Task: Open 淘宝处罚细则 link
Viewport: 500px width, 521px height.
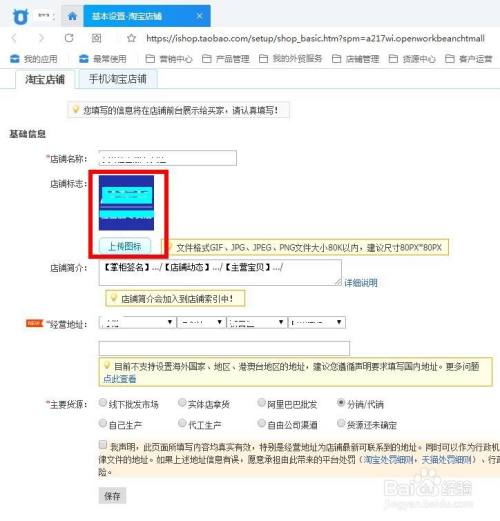Action: tap(388, 460)
